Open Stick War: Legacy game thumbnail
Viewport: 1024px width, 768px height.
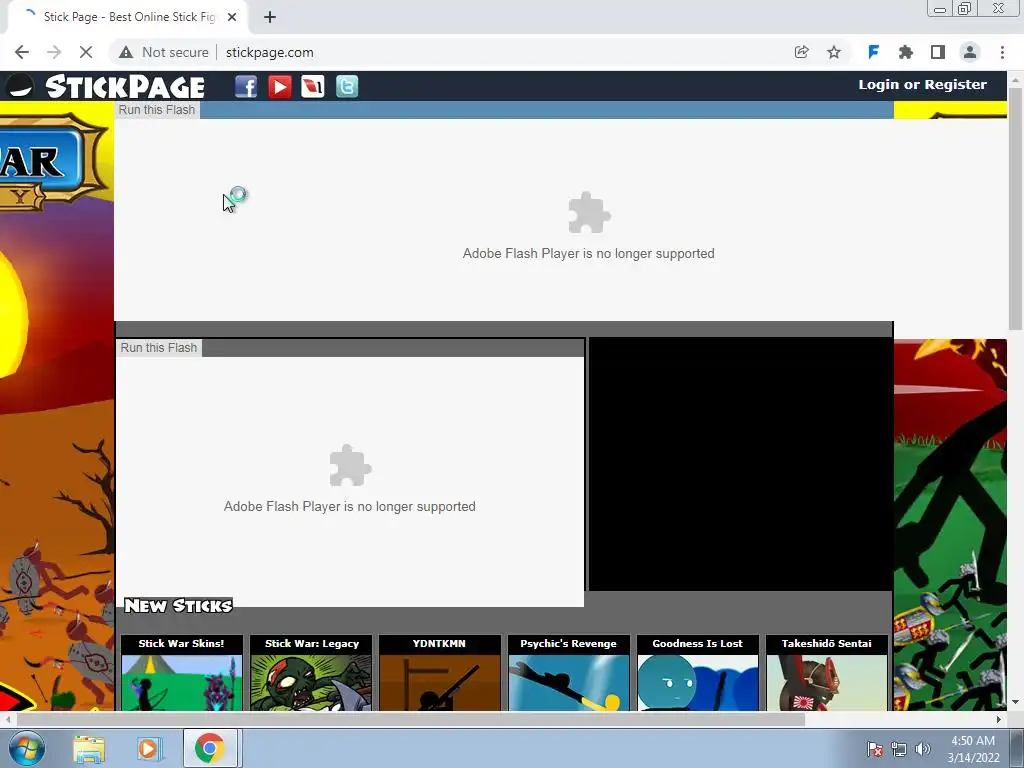(x=311, y=682)
